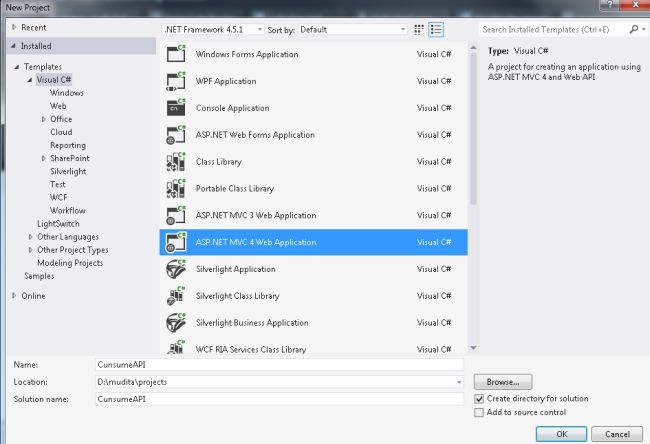Switch to small icons view

click(419, 29)
